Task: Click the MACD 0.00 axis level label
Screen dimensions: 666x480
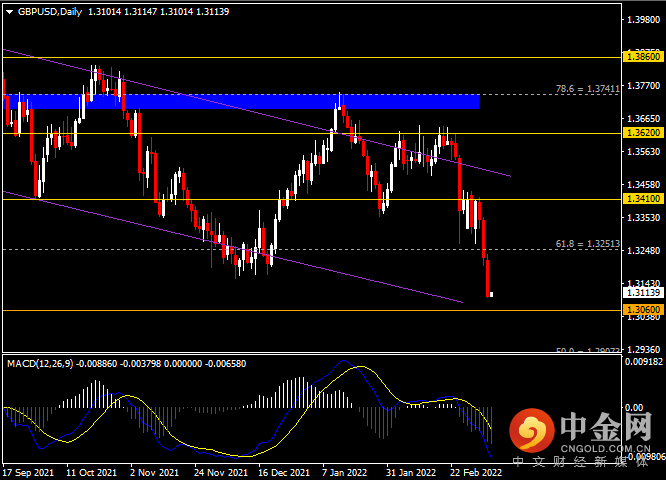Action: (x=634, y=408)
